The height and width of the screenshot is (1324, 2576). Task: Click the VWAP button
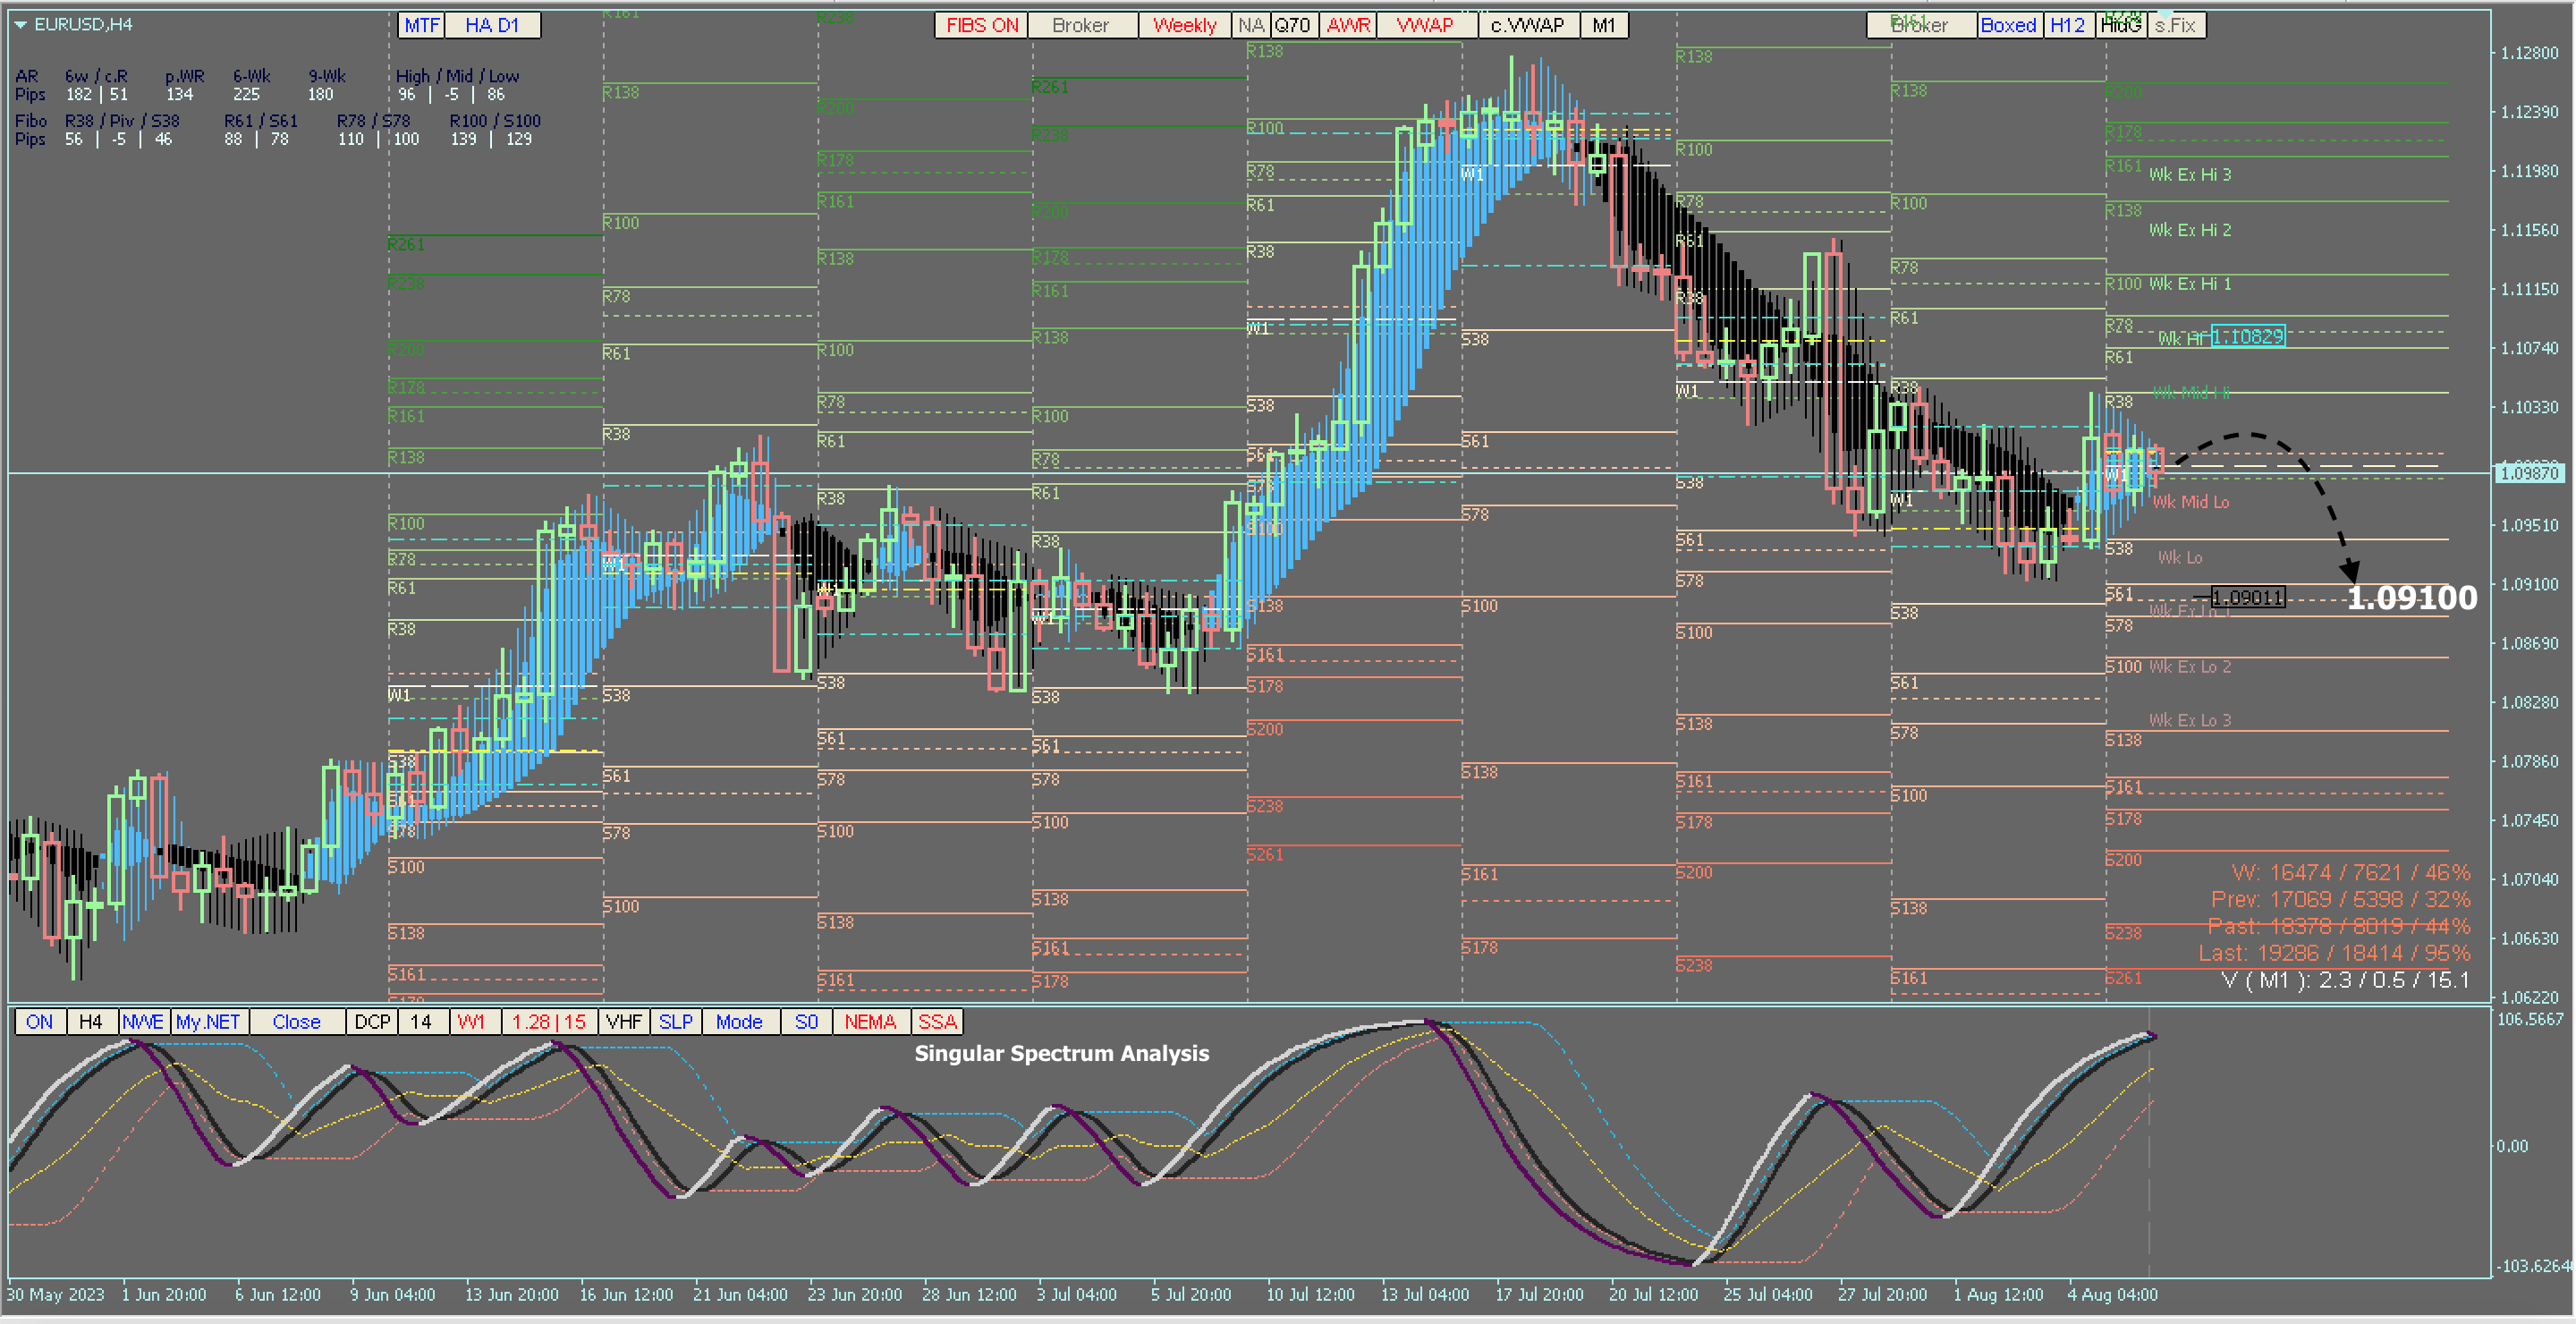coord(1424,25)
